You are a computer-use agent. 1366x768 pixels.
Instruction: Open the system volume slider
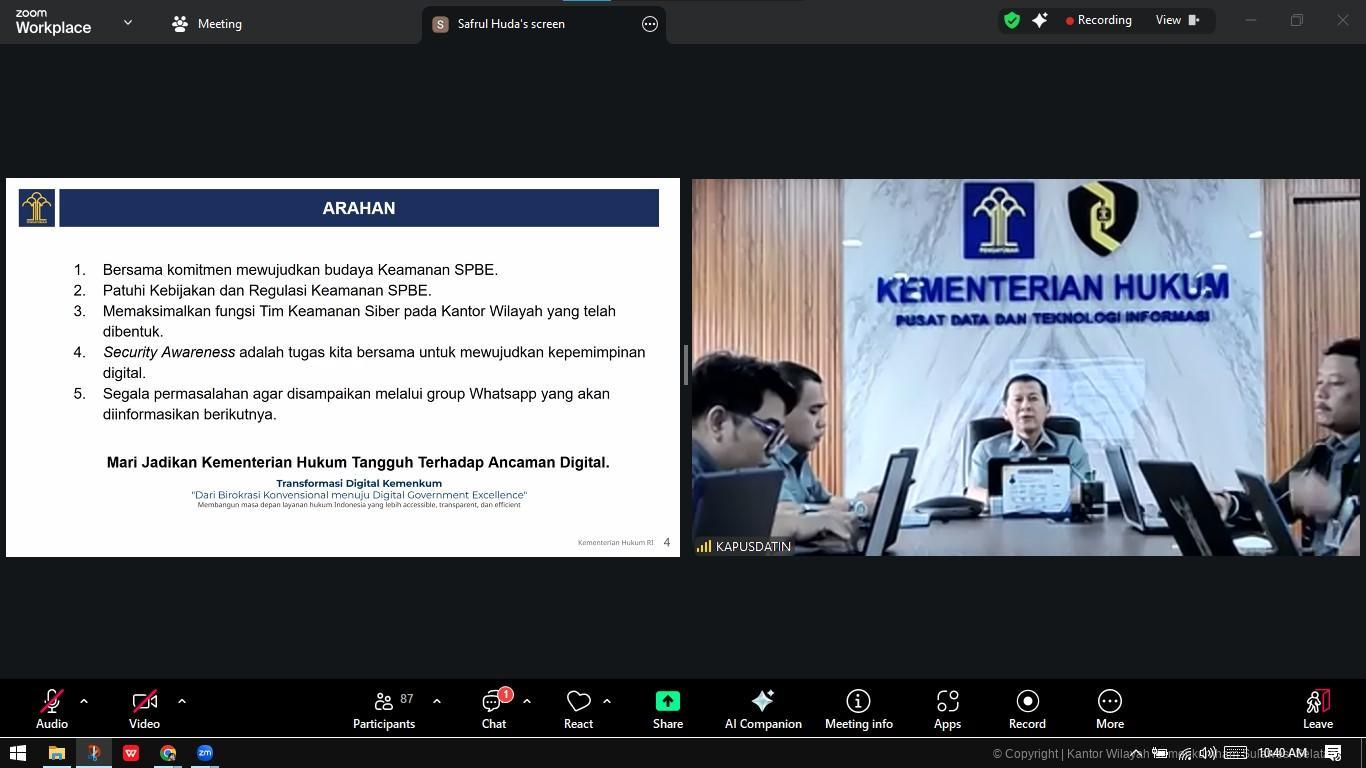tap(1206, 753)
